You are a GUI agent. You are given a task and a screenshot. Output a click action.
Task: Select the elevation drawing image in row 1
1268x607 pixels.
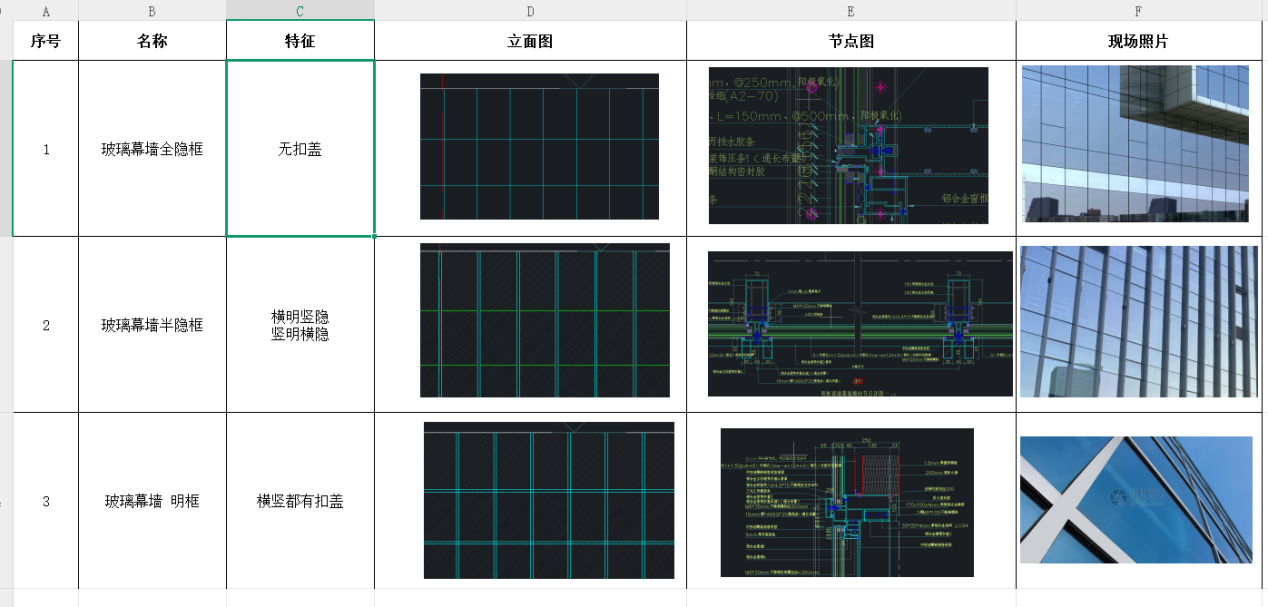point(539,147)
